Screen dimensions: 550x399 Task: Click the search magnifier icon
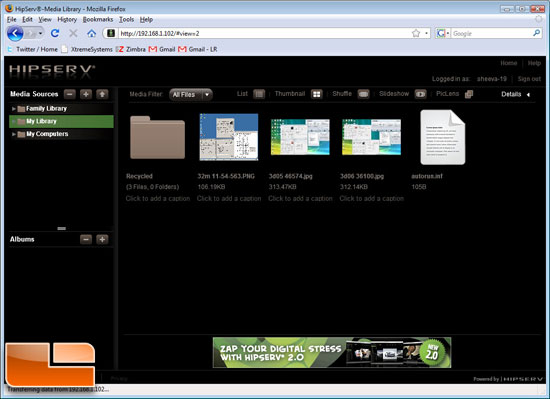tap(536, 33)
